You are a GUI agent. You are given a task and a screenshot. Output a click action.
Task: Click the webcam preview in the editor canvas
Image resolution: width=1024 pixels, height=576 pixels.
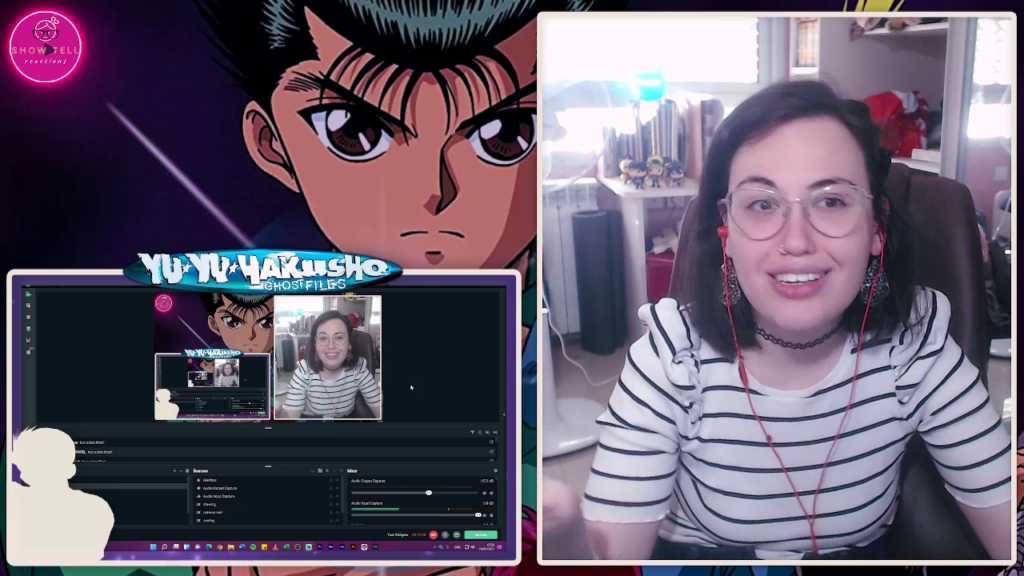click(x=328, y=357)
